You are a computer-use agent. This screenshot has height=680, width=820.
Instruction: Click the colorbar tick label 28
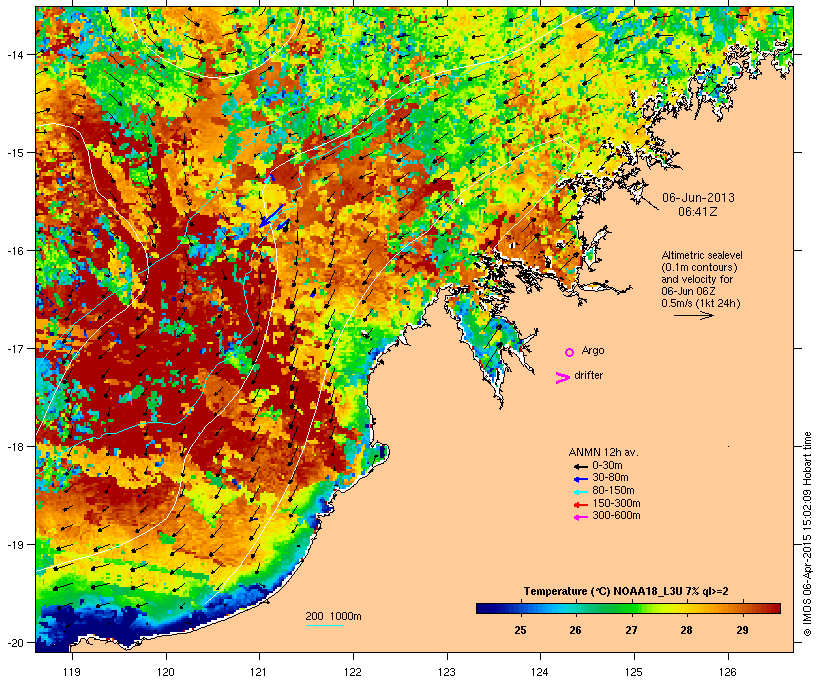(x=687, y=630)
